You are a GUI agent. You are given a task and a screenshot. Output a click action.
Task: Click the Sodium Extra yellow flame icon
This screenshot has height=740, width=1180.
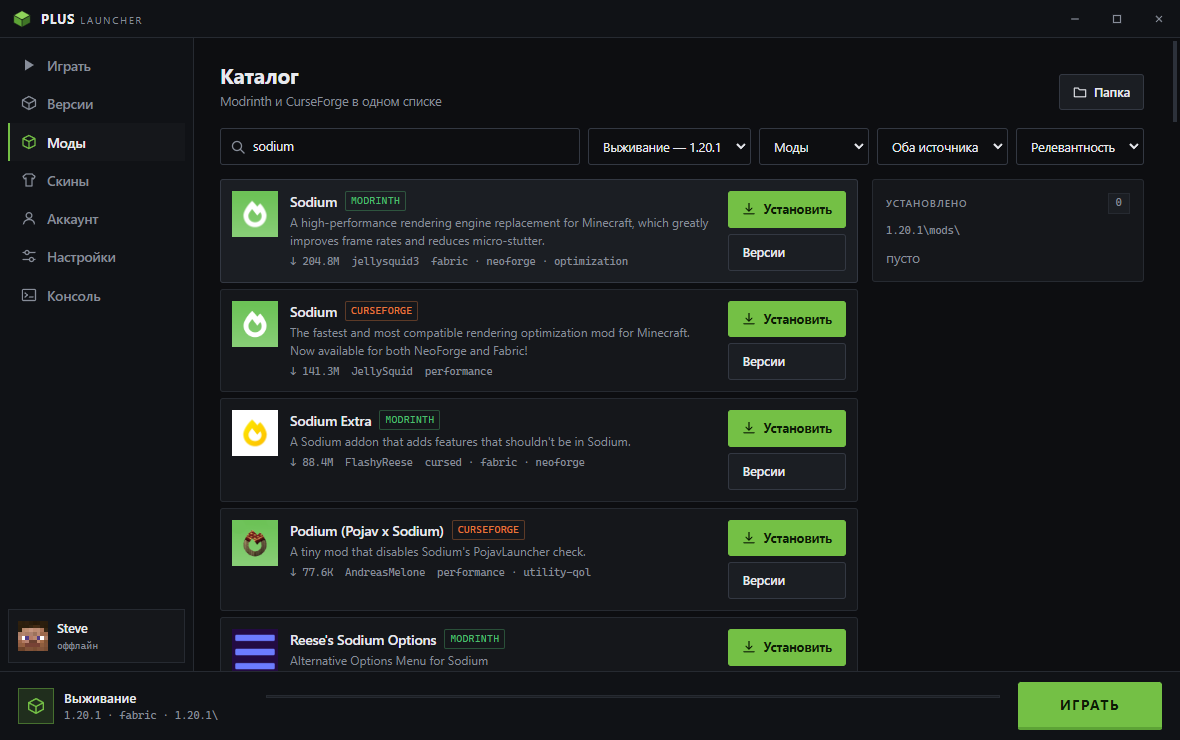[x=254, y=433]
